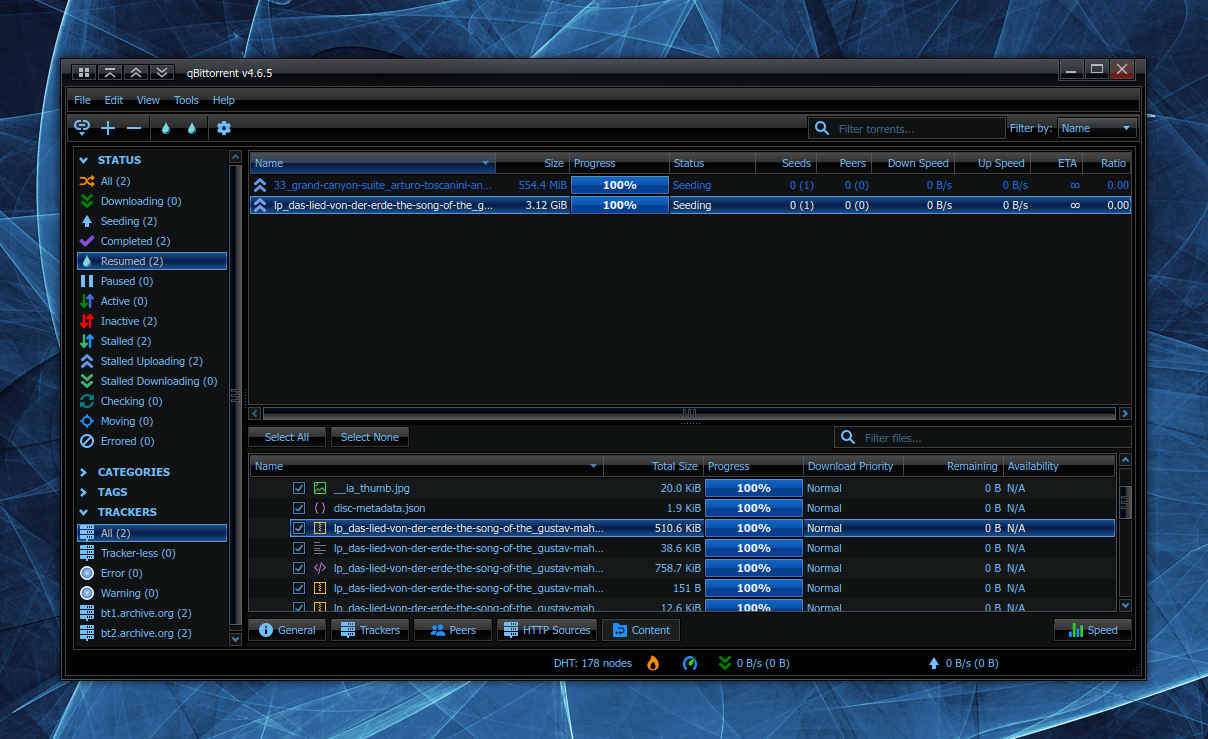The image size is (1208, 739).
Task: Show Completed (2) torrents
Action: 152,241
